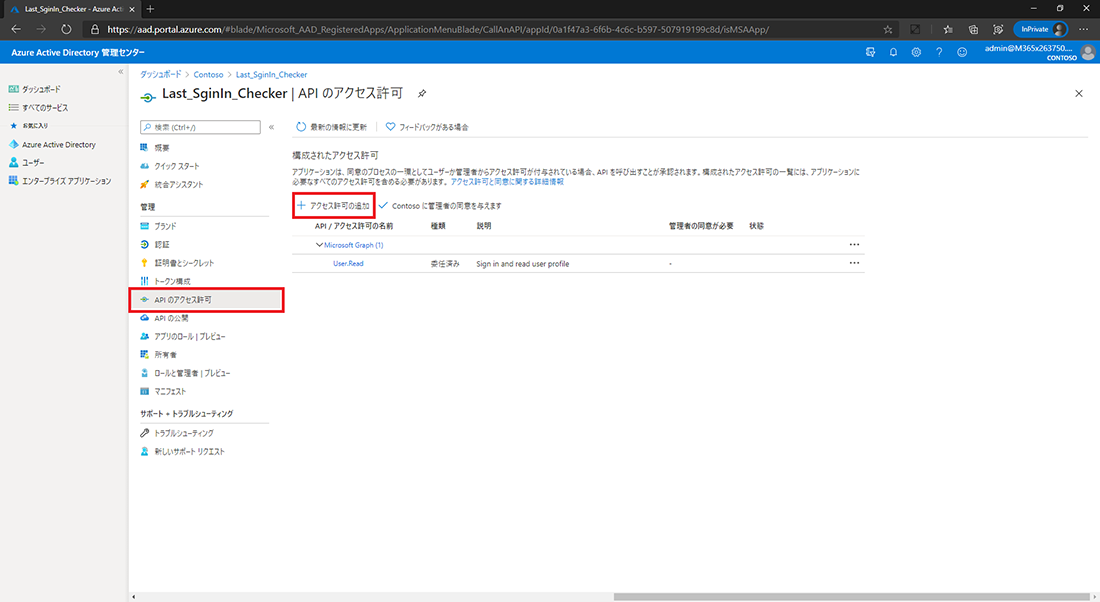
Task: Open the browser collections icon
Action: coord(973,29)
